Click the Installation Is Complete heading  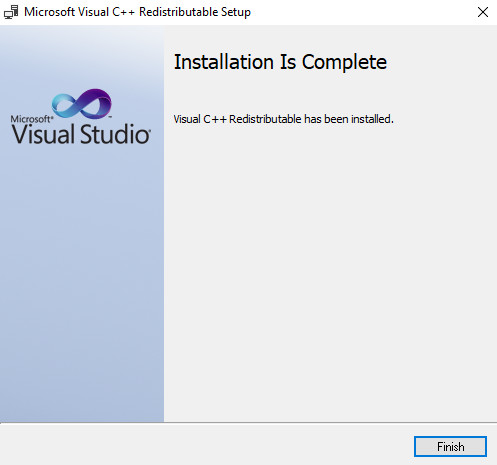click(x=280, y=62)
